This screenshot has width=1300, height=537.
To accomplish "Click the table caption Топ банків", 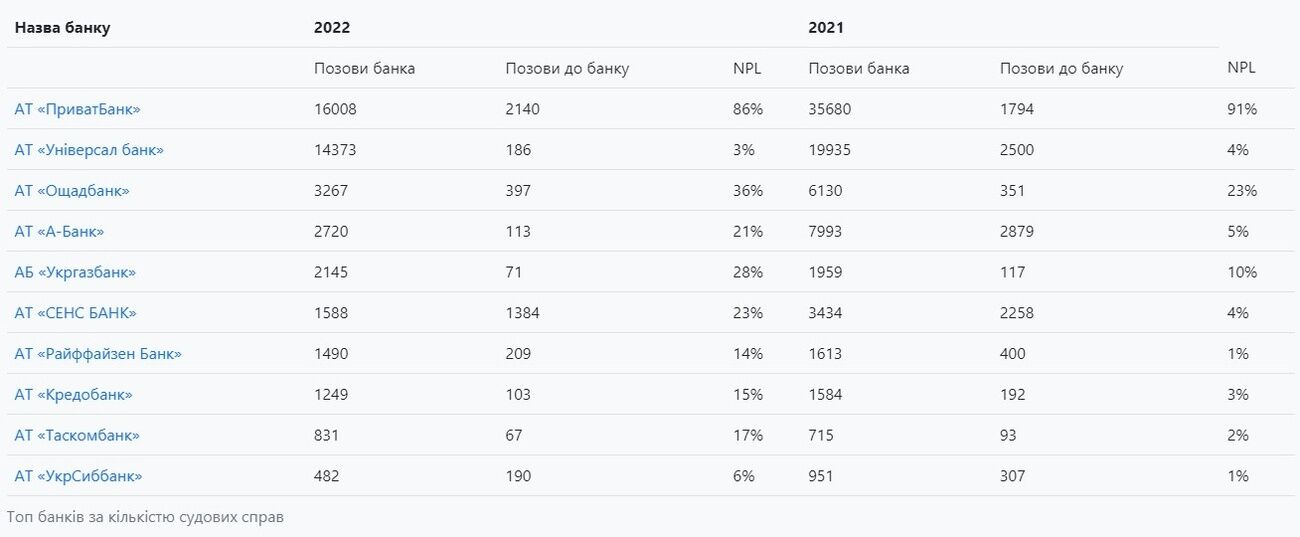I will click(145, 518).
